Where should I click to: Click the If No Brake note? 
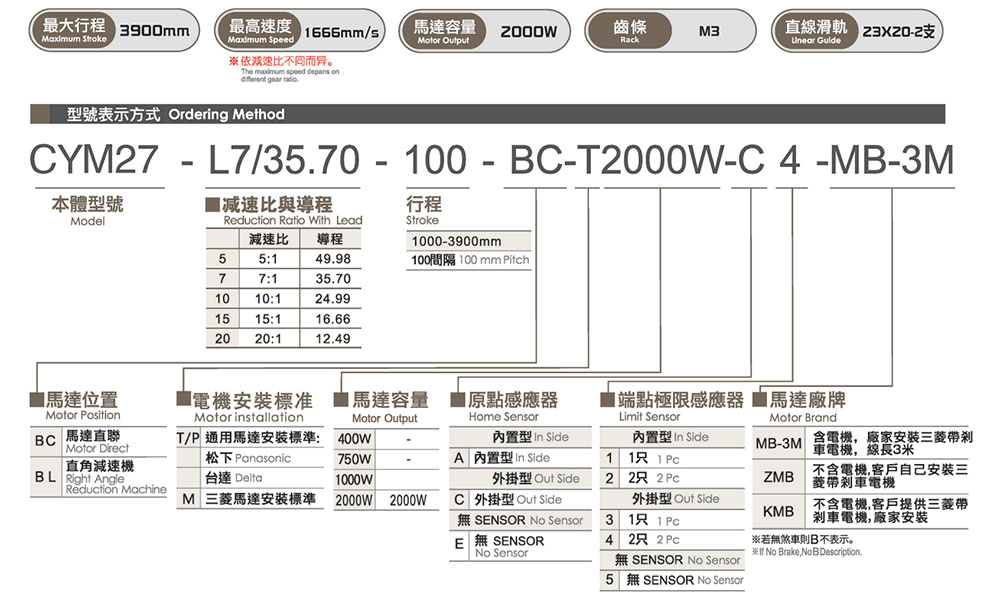pos(807,552)
